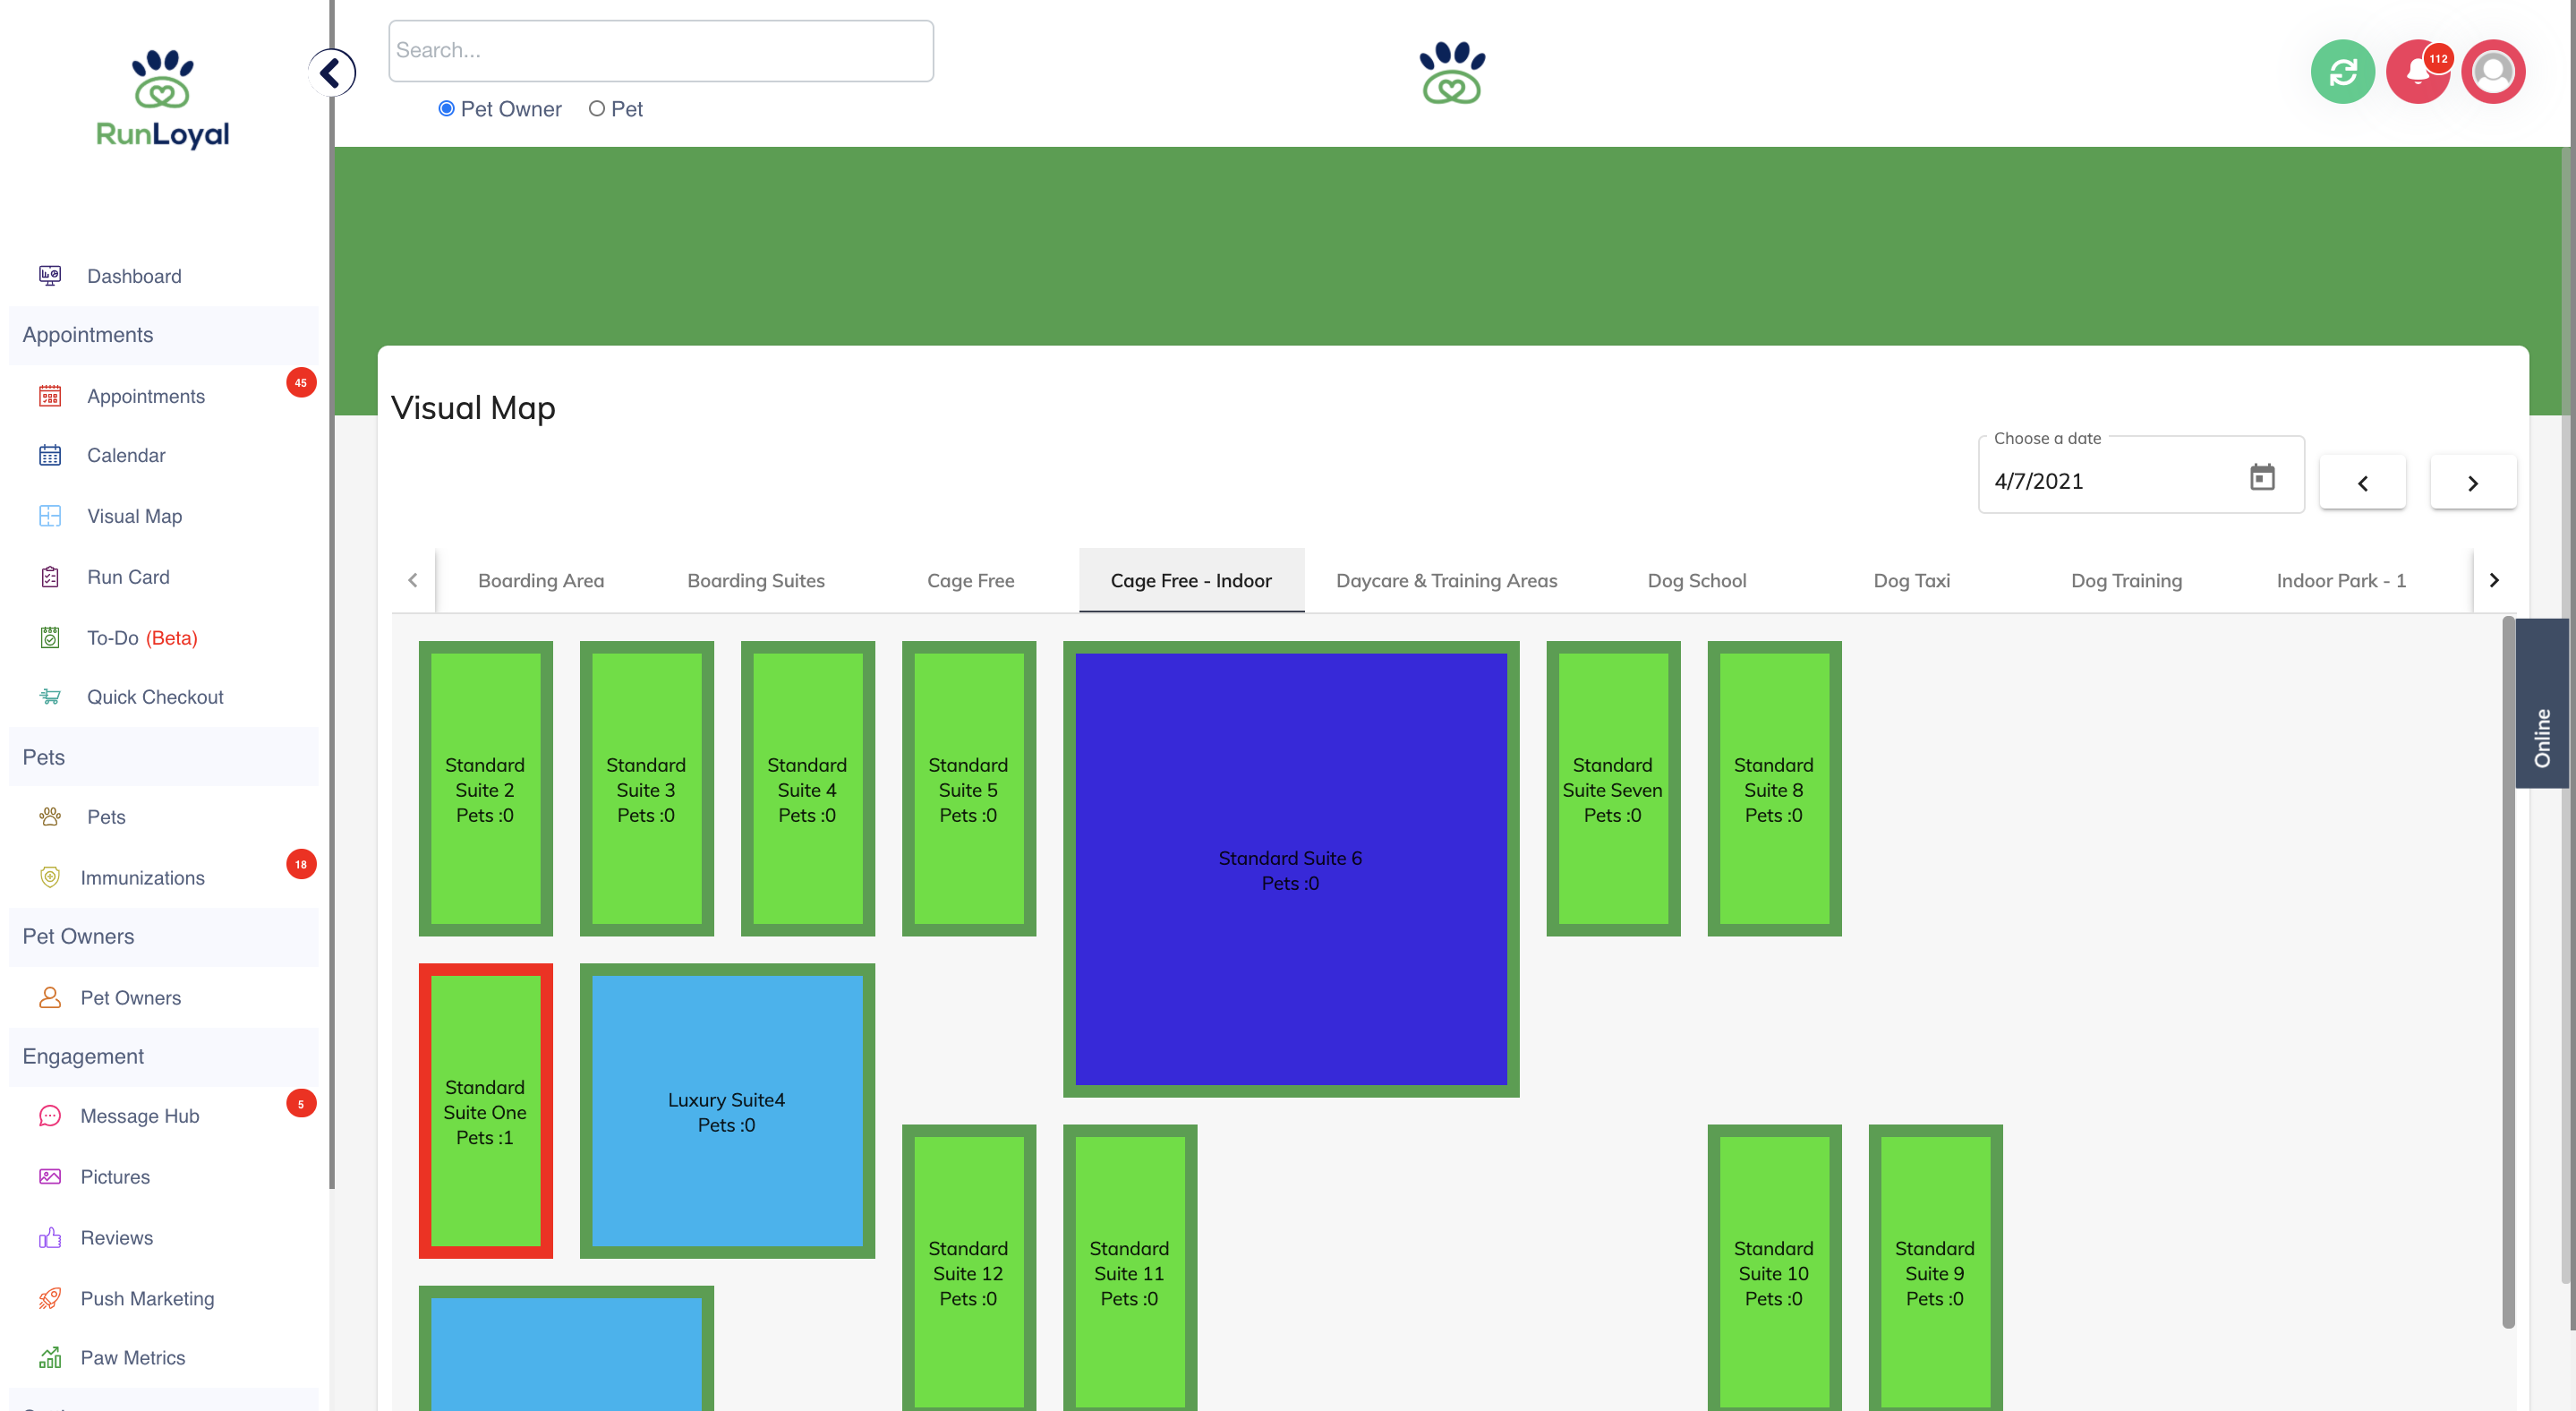
Task: Click the Quick Checkout cart icon
Action: (x=50, y=696)
